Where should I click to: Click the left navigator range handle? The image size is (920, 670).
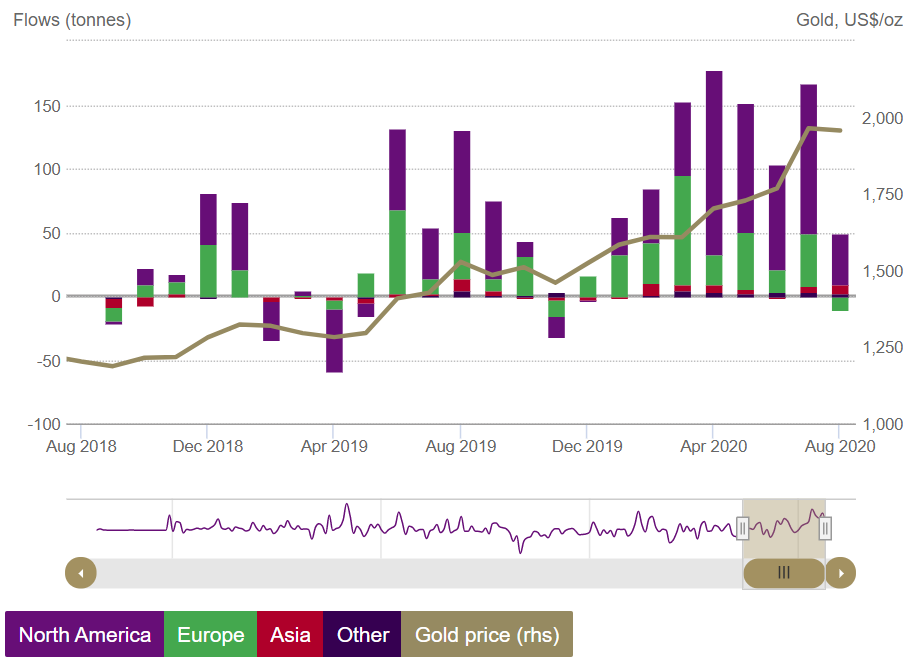point(742,527)
